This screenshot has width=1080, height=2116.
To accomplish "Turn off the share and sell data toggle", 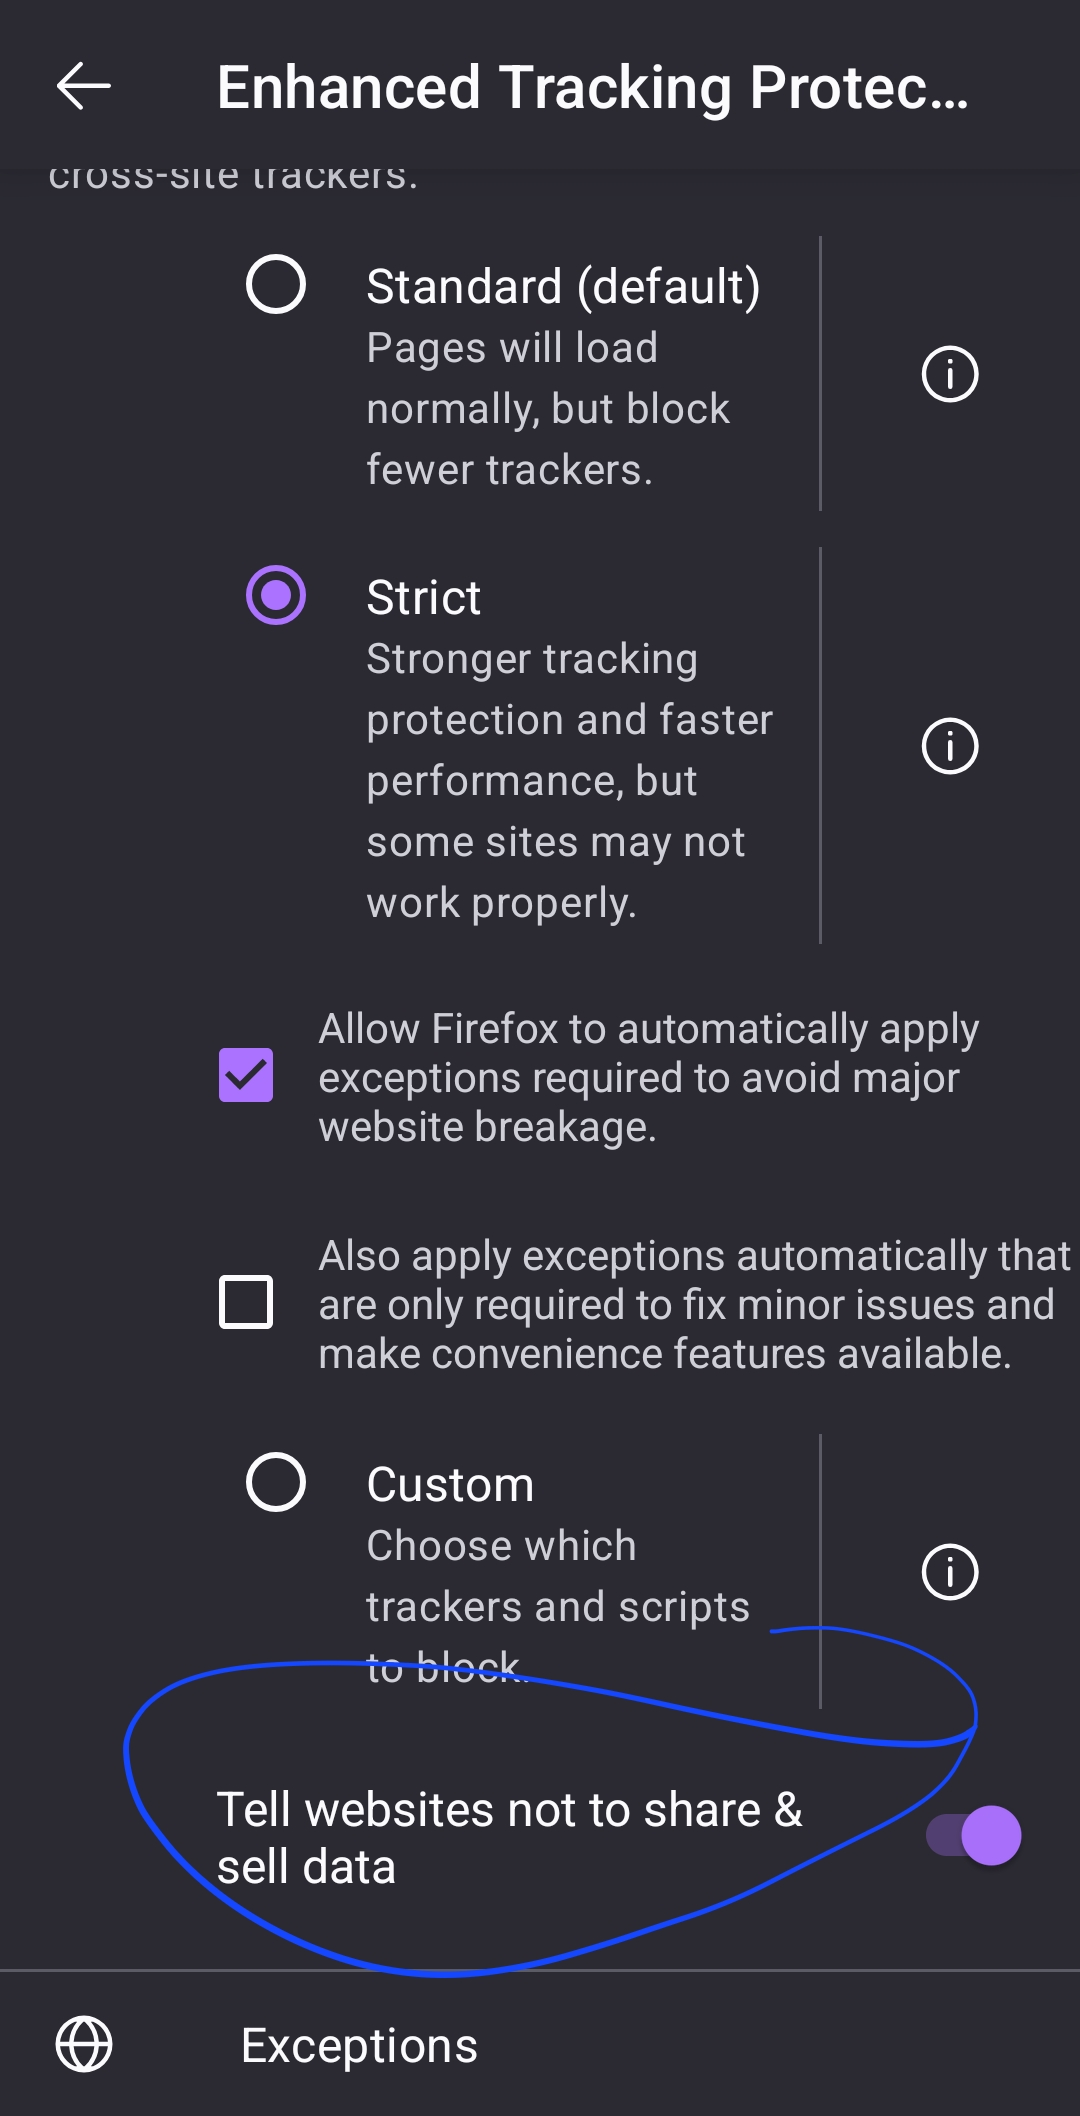I will click(x=973, y=1836).
